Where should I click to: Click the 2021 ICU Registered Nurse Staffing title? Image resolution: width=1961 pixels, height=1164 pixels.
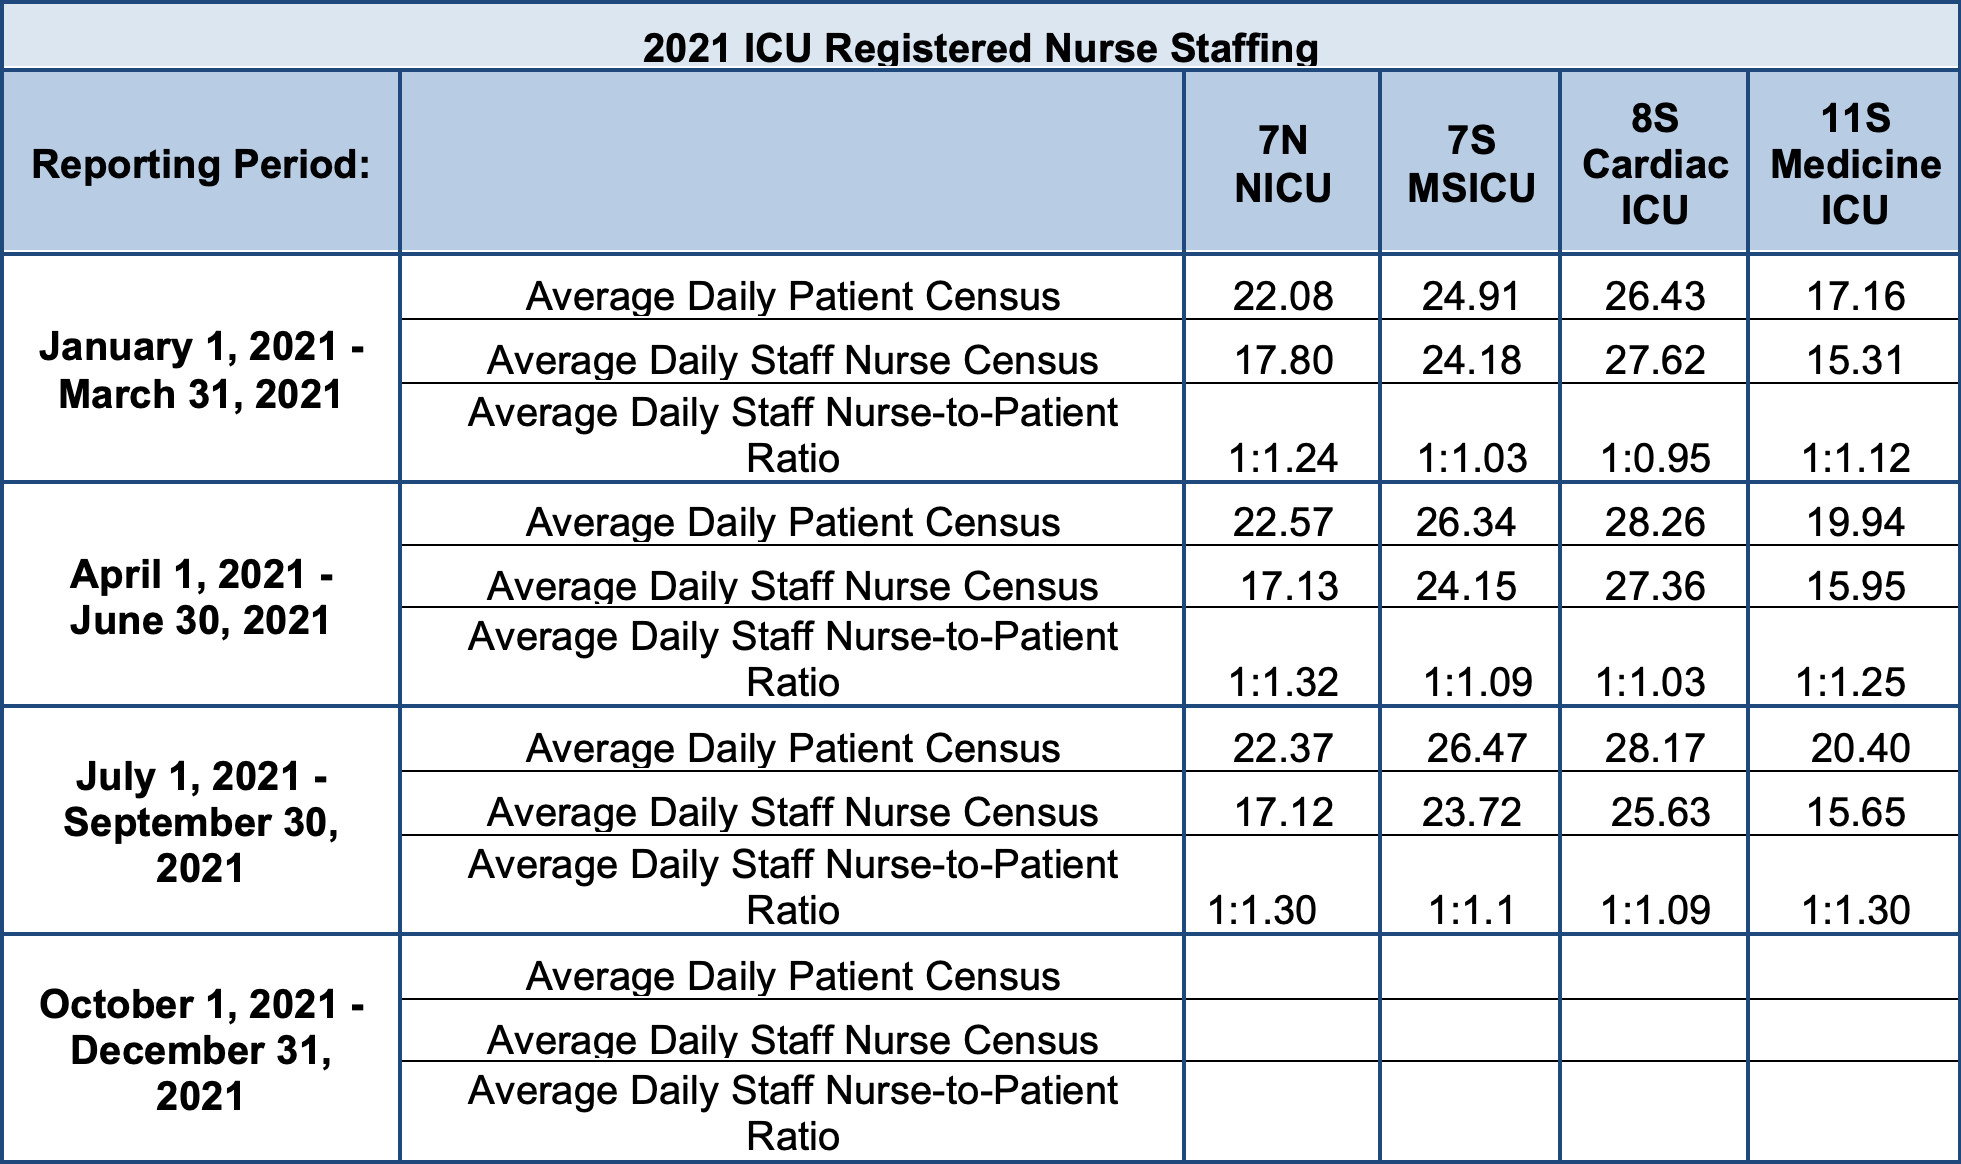[980, 48]
